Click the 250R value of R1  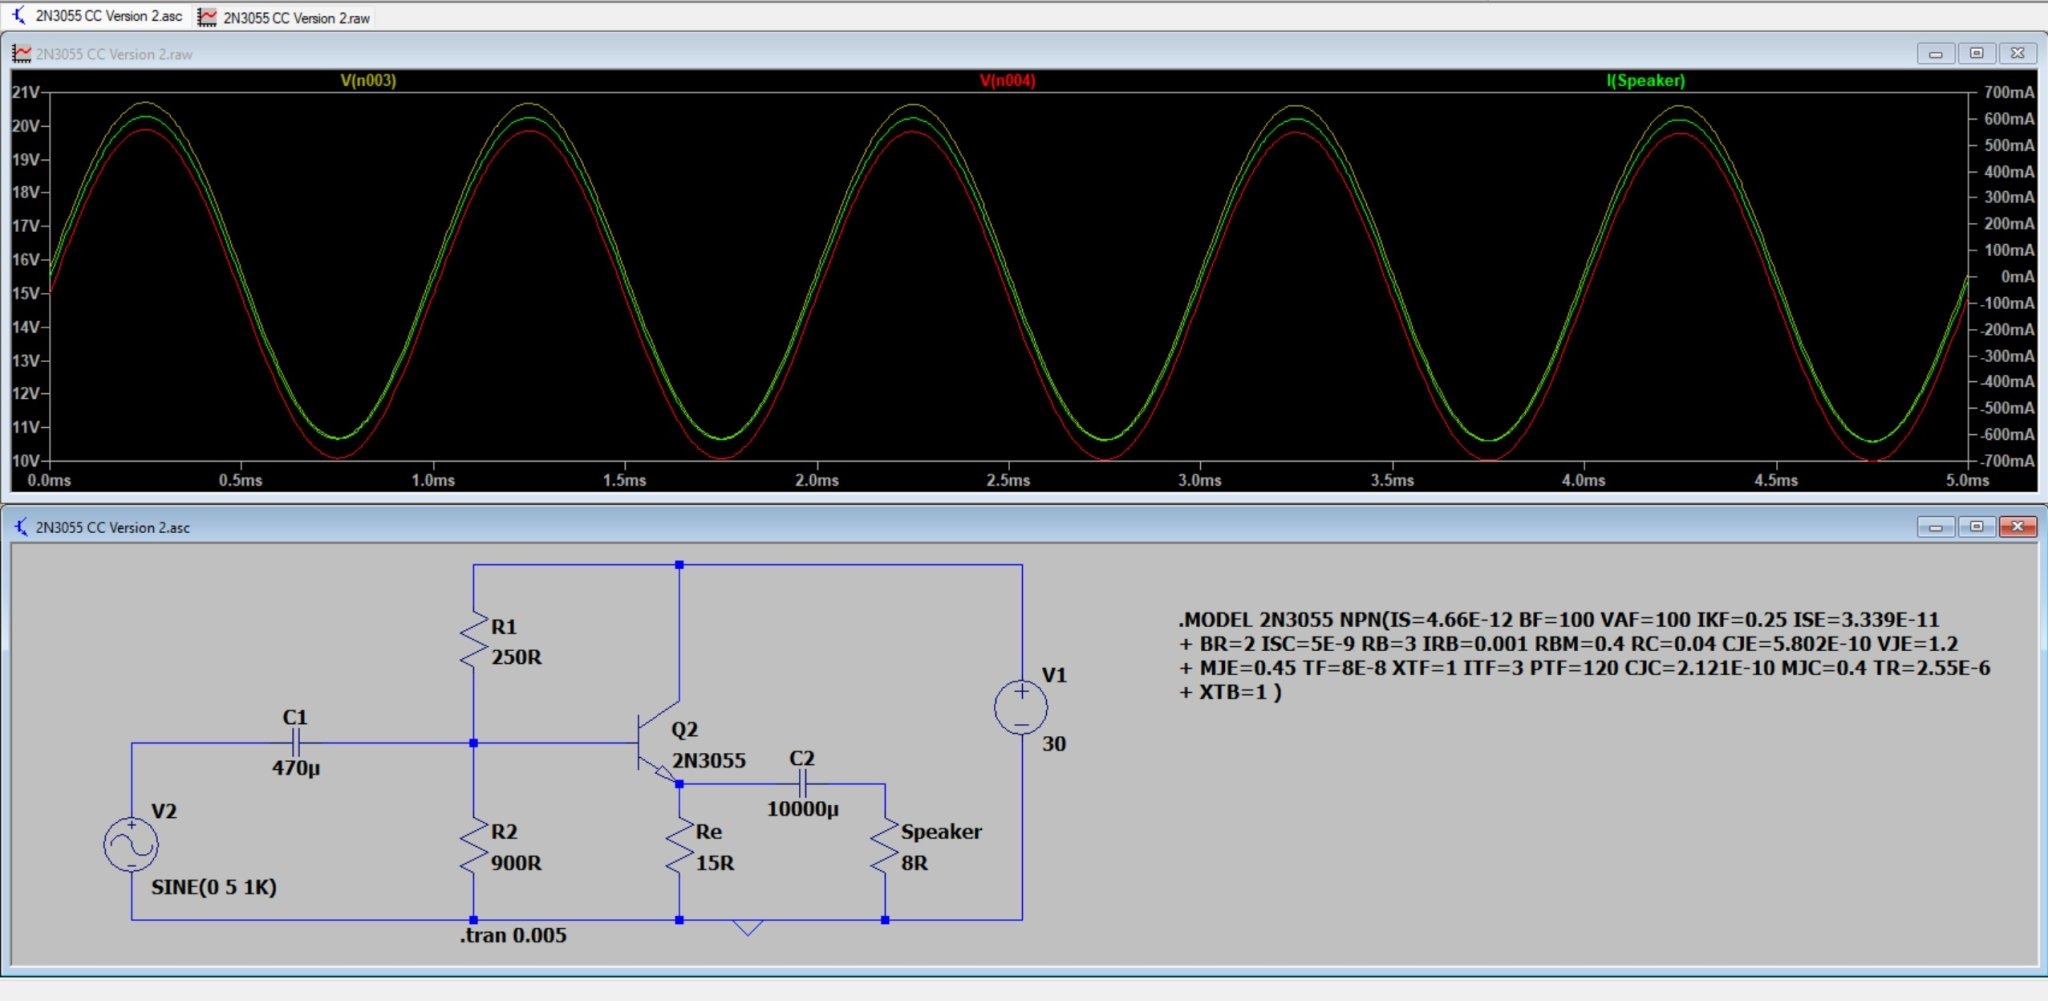[x=516, y=657]
